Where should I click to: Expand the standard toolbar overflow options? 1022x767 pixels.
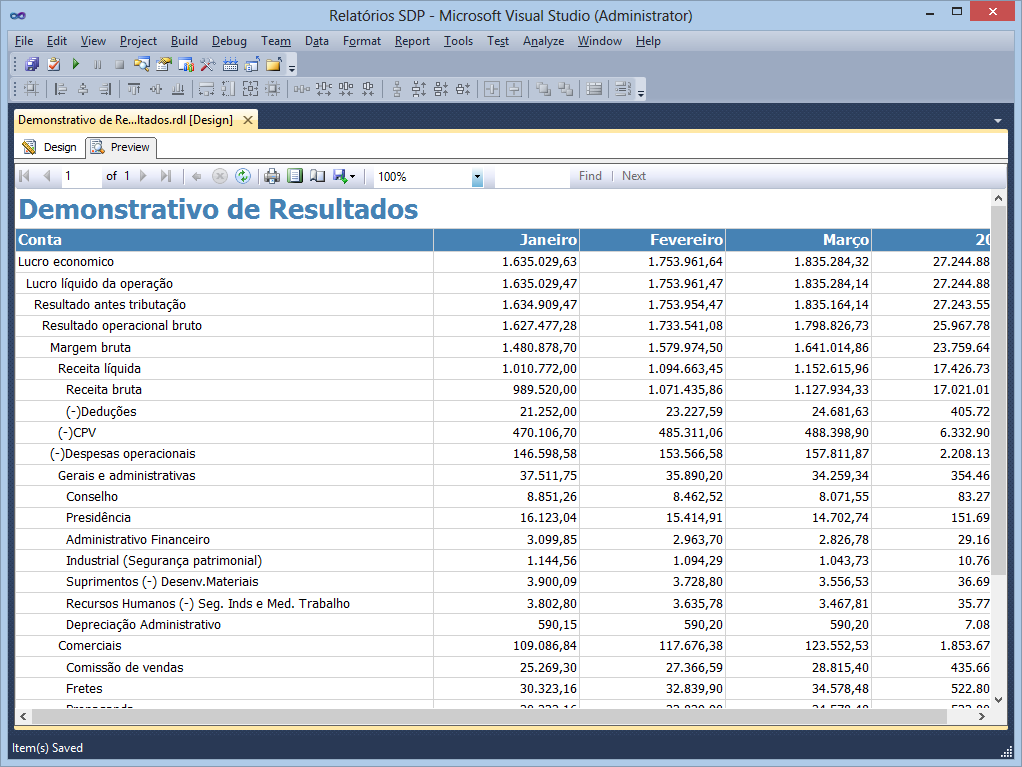(x=292, y=66)
